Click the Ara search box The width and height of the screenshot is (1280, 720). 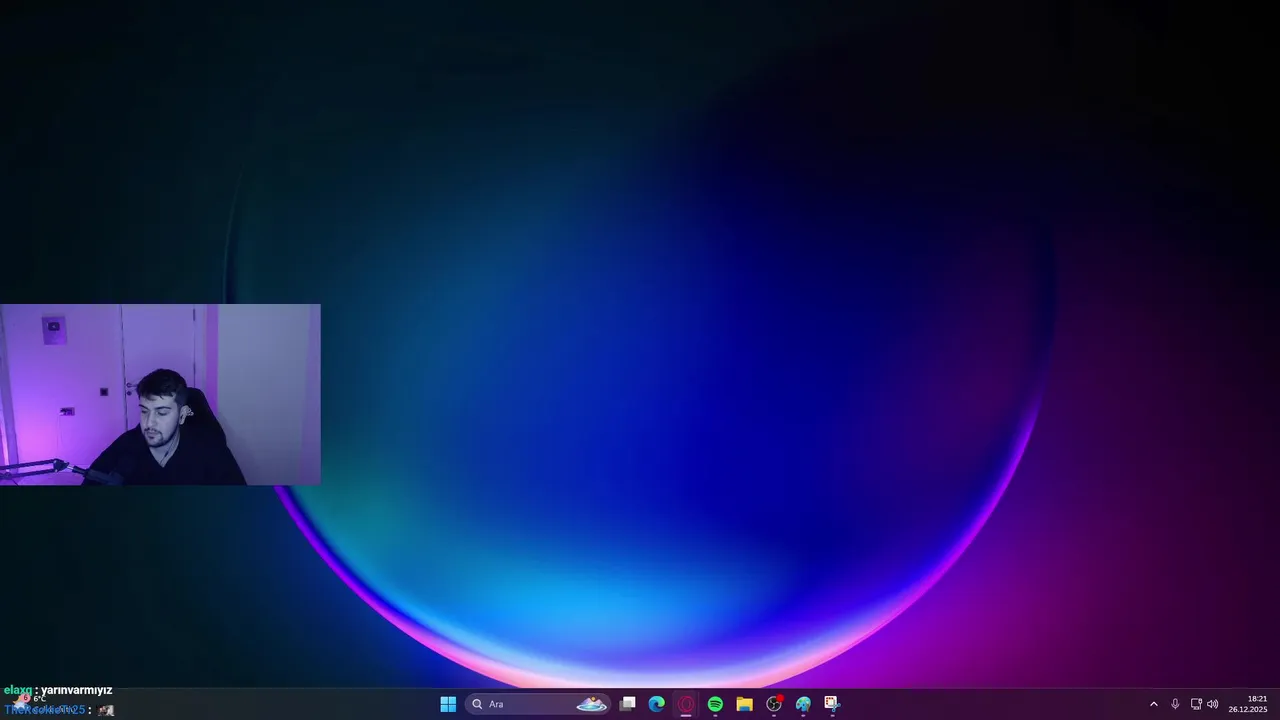point(538,704)
